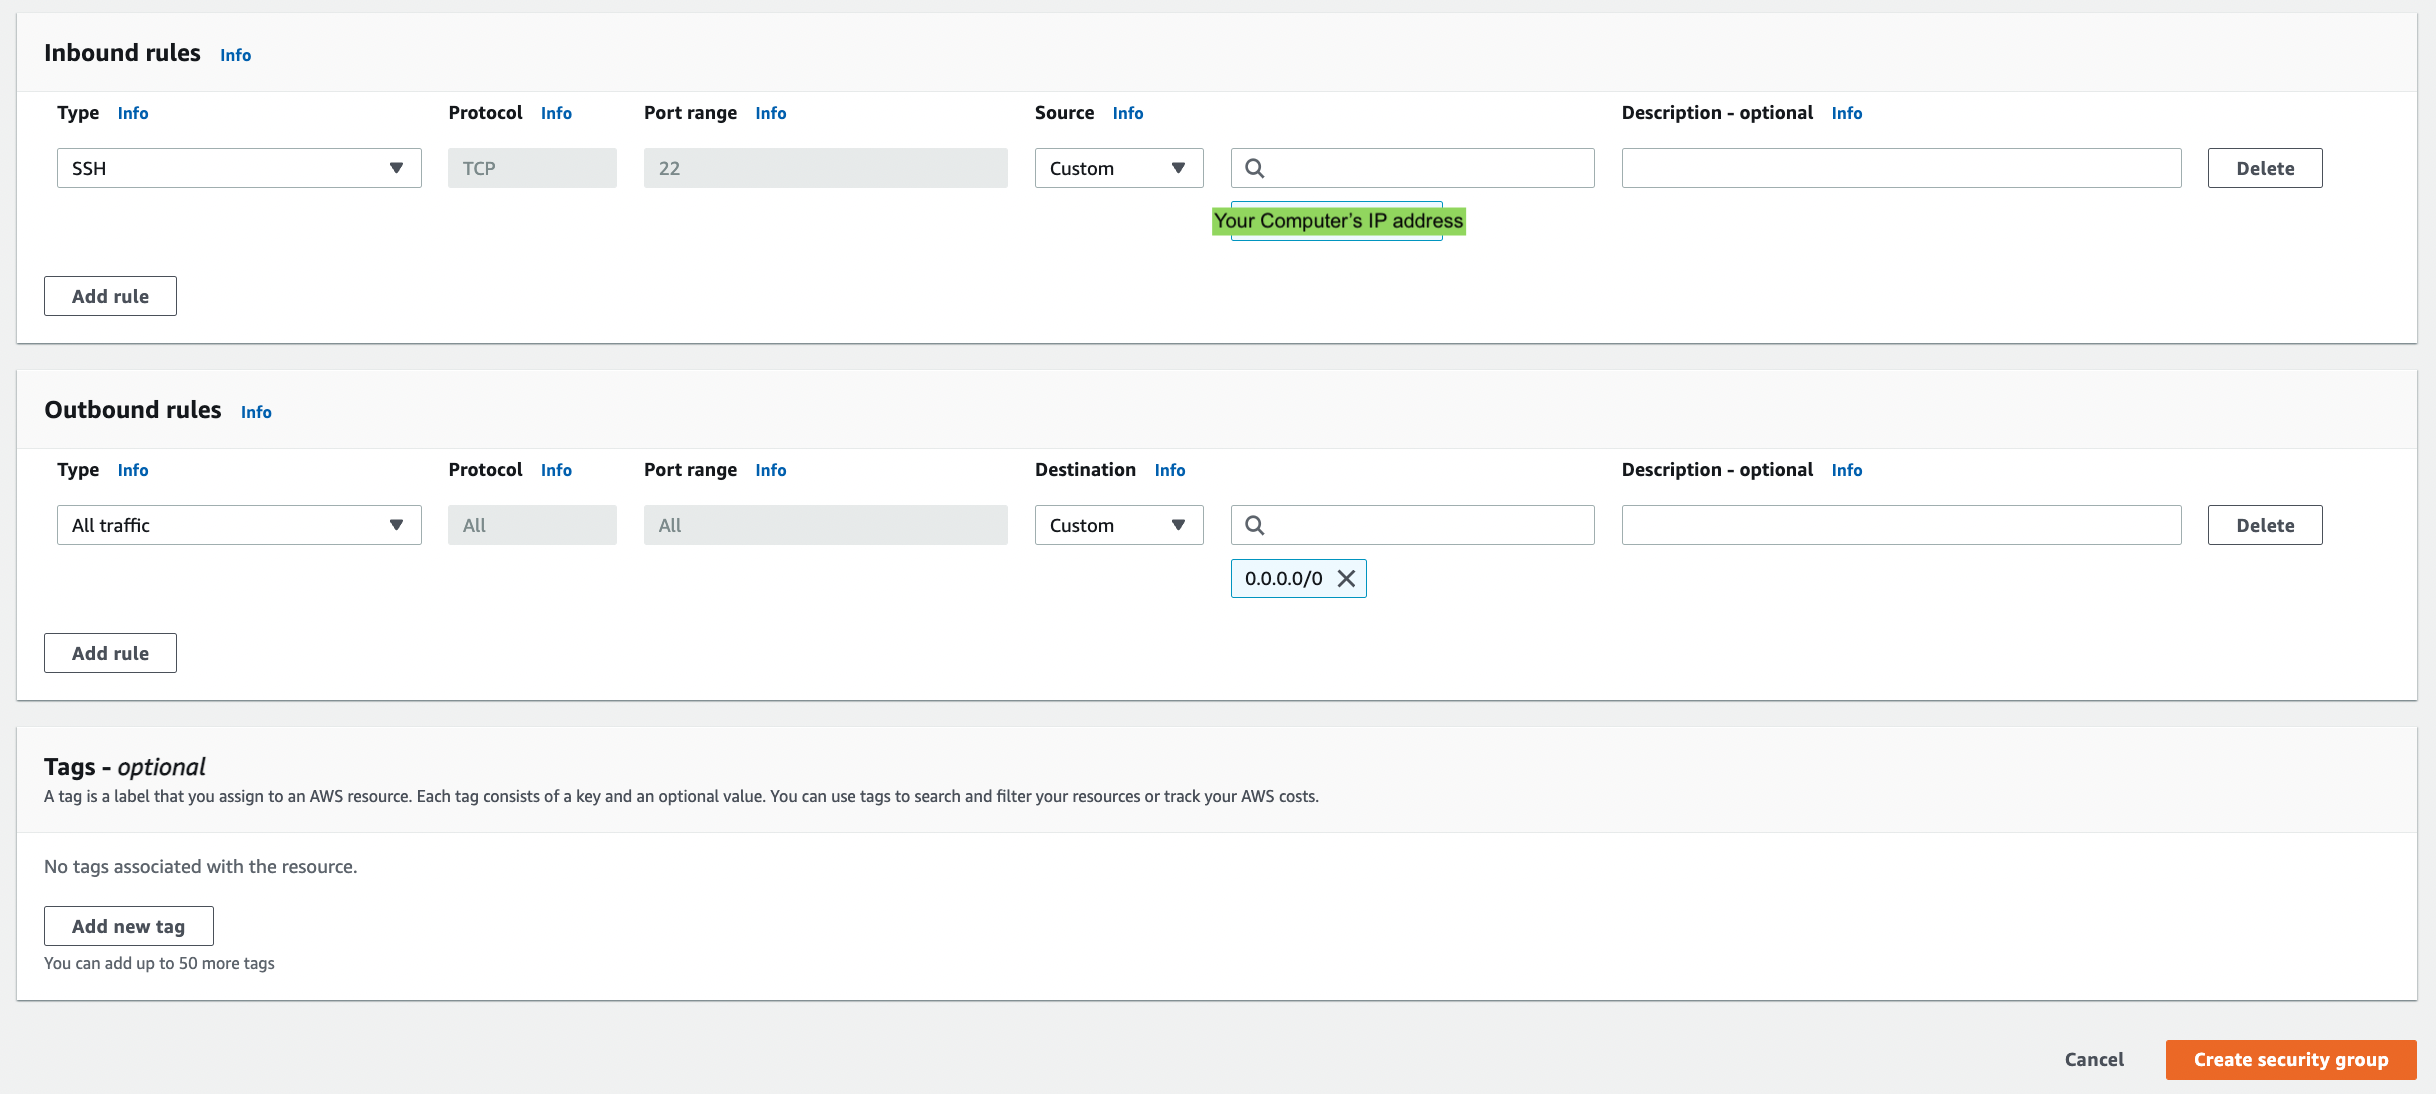Expand the All traffic type dropdown
Screen dimensions: 2436x1094
(239, 526)
